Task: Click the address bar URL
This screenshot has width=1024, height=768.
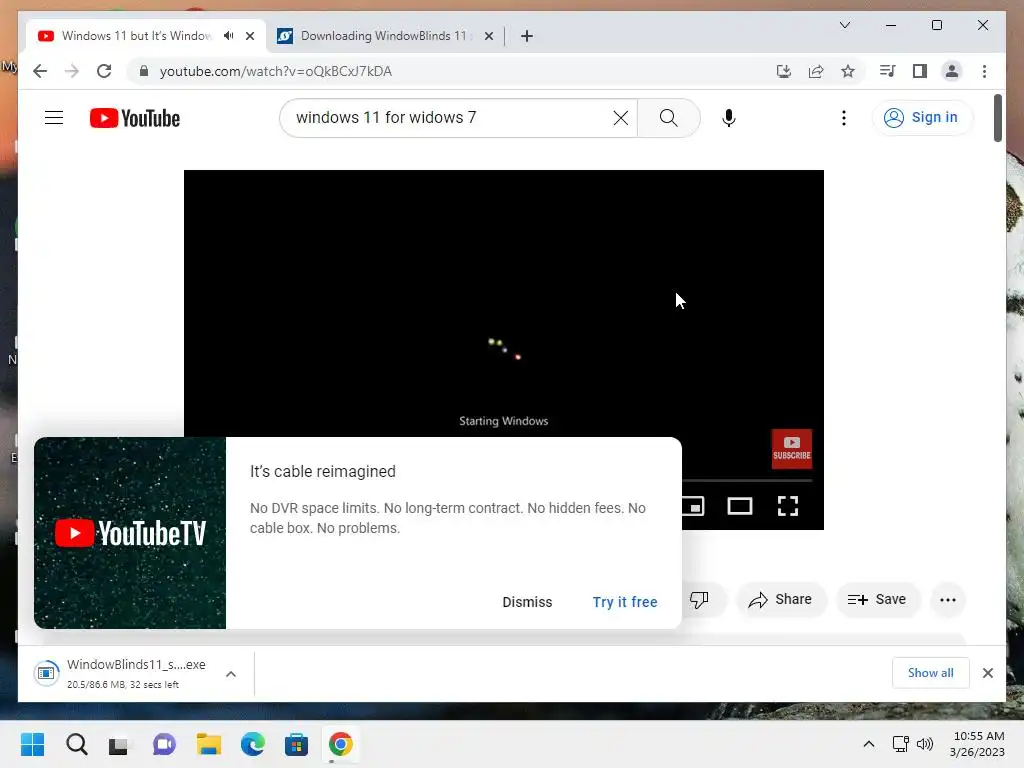Action: point(276,71)
